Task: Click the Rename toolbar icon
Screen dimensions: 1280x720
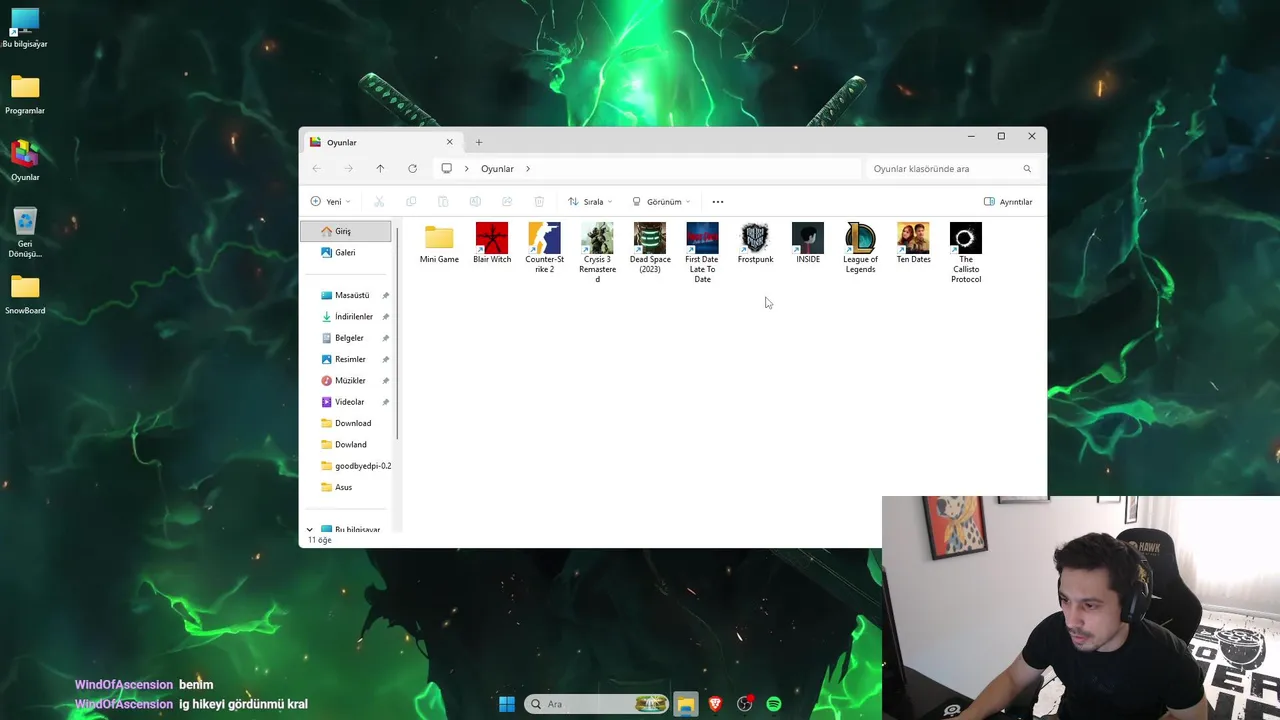Action: click(x=475, y=202)
